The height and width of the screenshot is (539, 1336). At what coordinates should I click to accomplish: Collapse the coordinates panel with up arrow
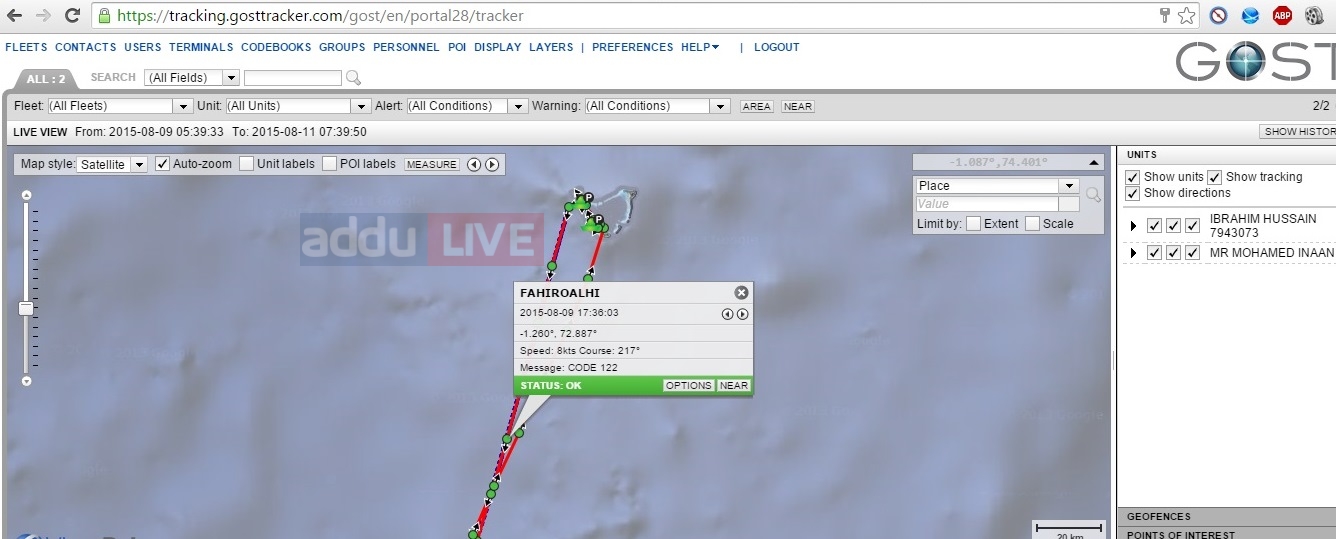1096,162
